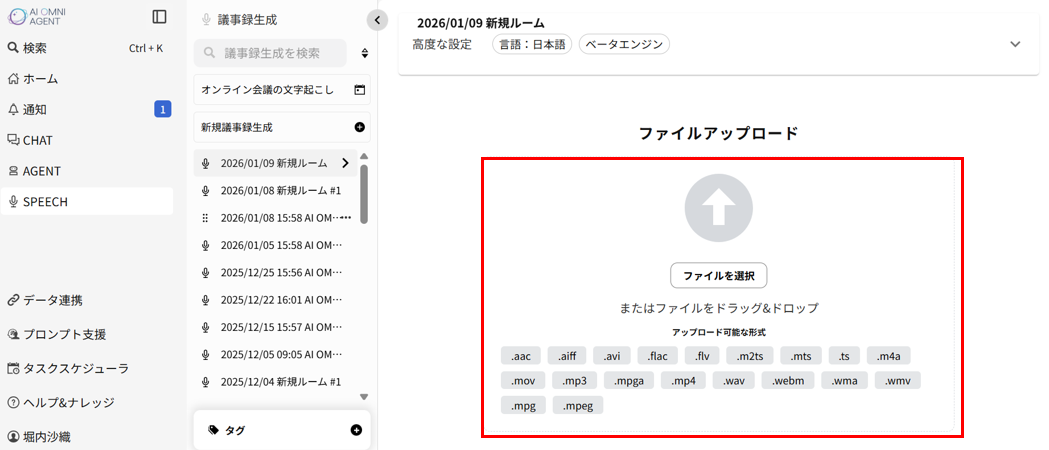Expand the 高度な設定 panel chevron
Image resolution: width=1049 pixels, height=450 pixels.
coord(1015,44)
